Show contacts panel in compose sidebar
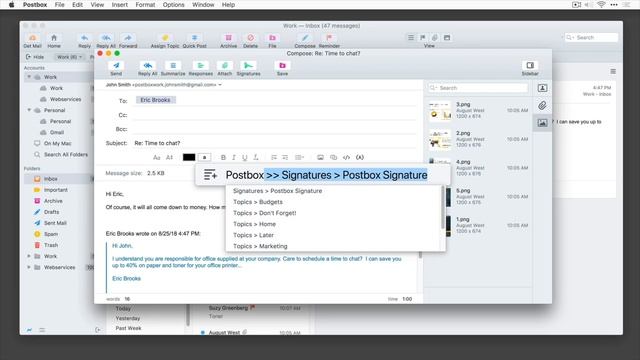This screenshot has width=640, height=360. pyautogui.click(x=542, y=88)
